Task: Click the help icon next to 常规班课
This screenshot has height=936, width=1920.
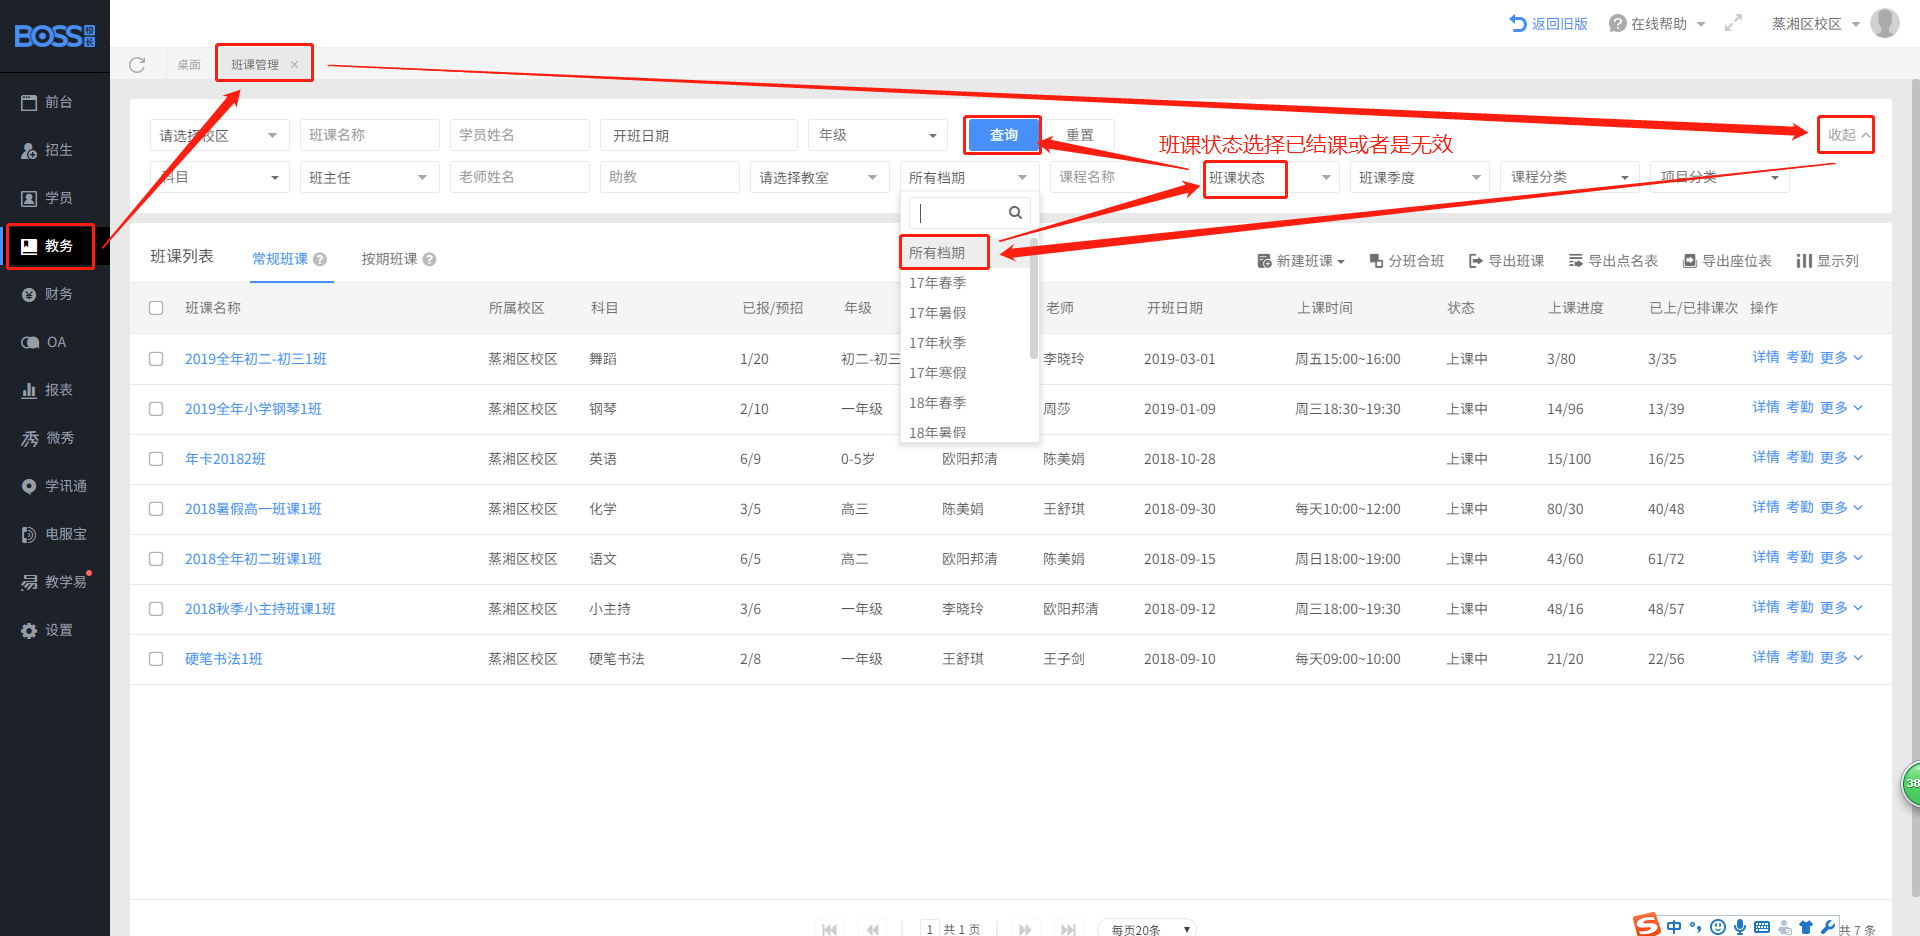Action: click(320, 259)
